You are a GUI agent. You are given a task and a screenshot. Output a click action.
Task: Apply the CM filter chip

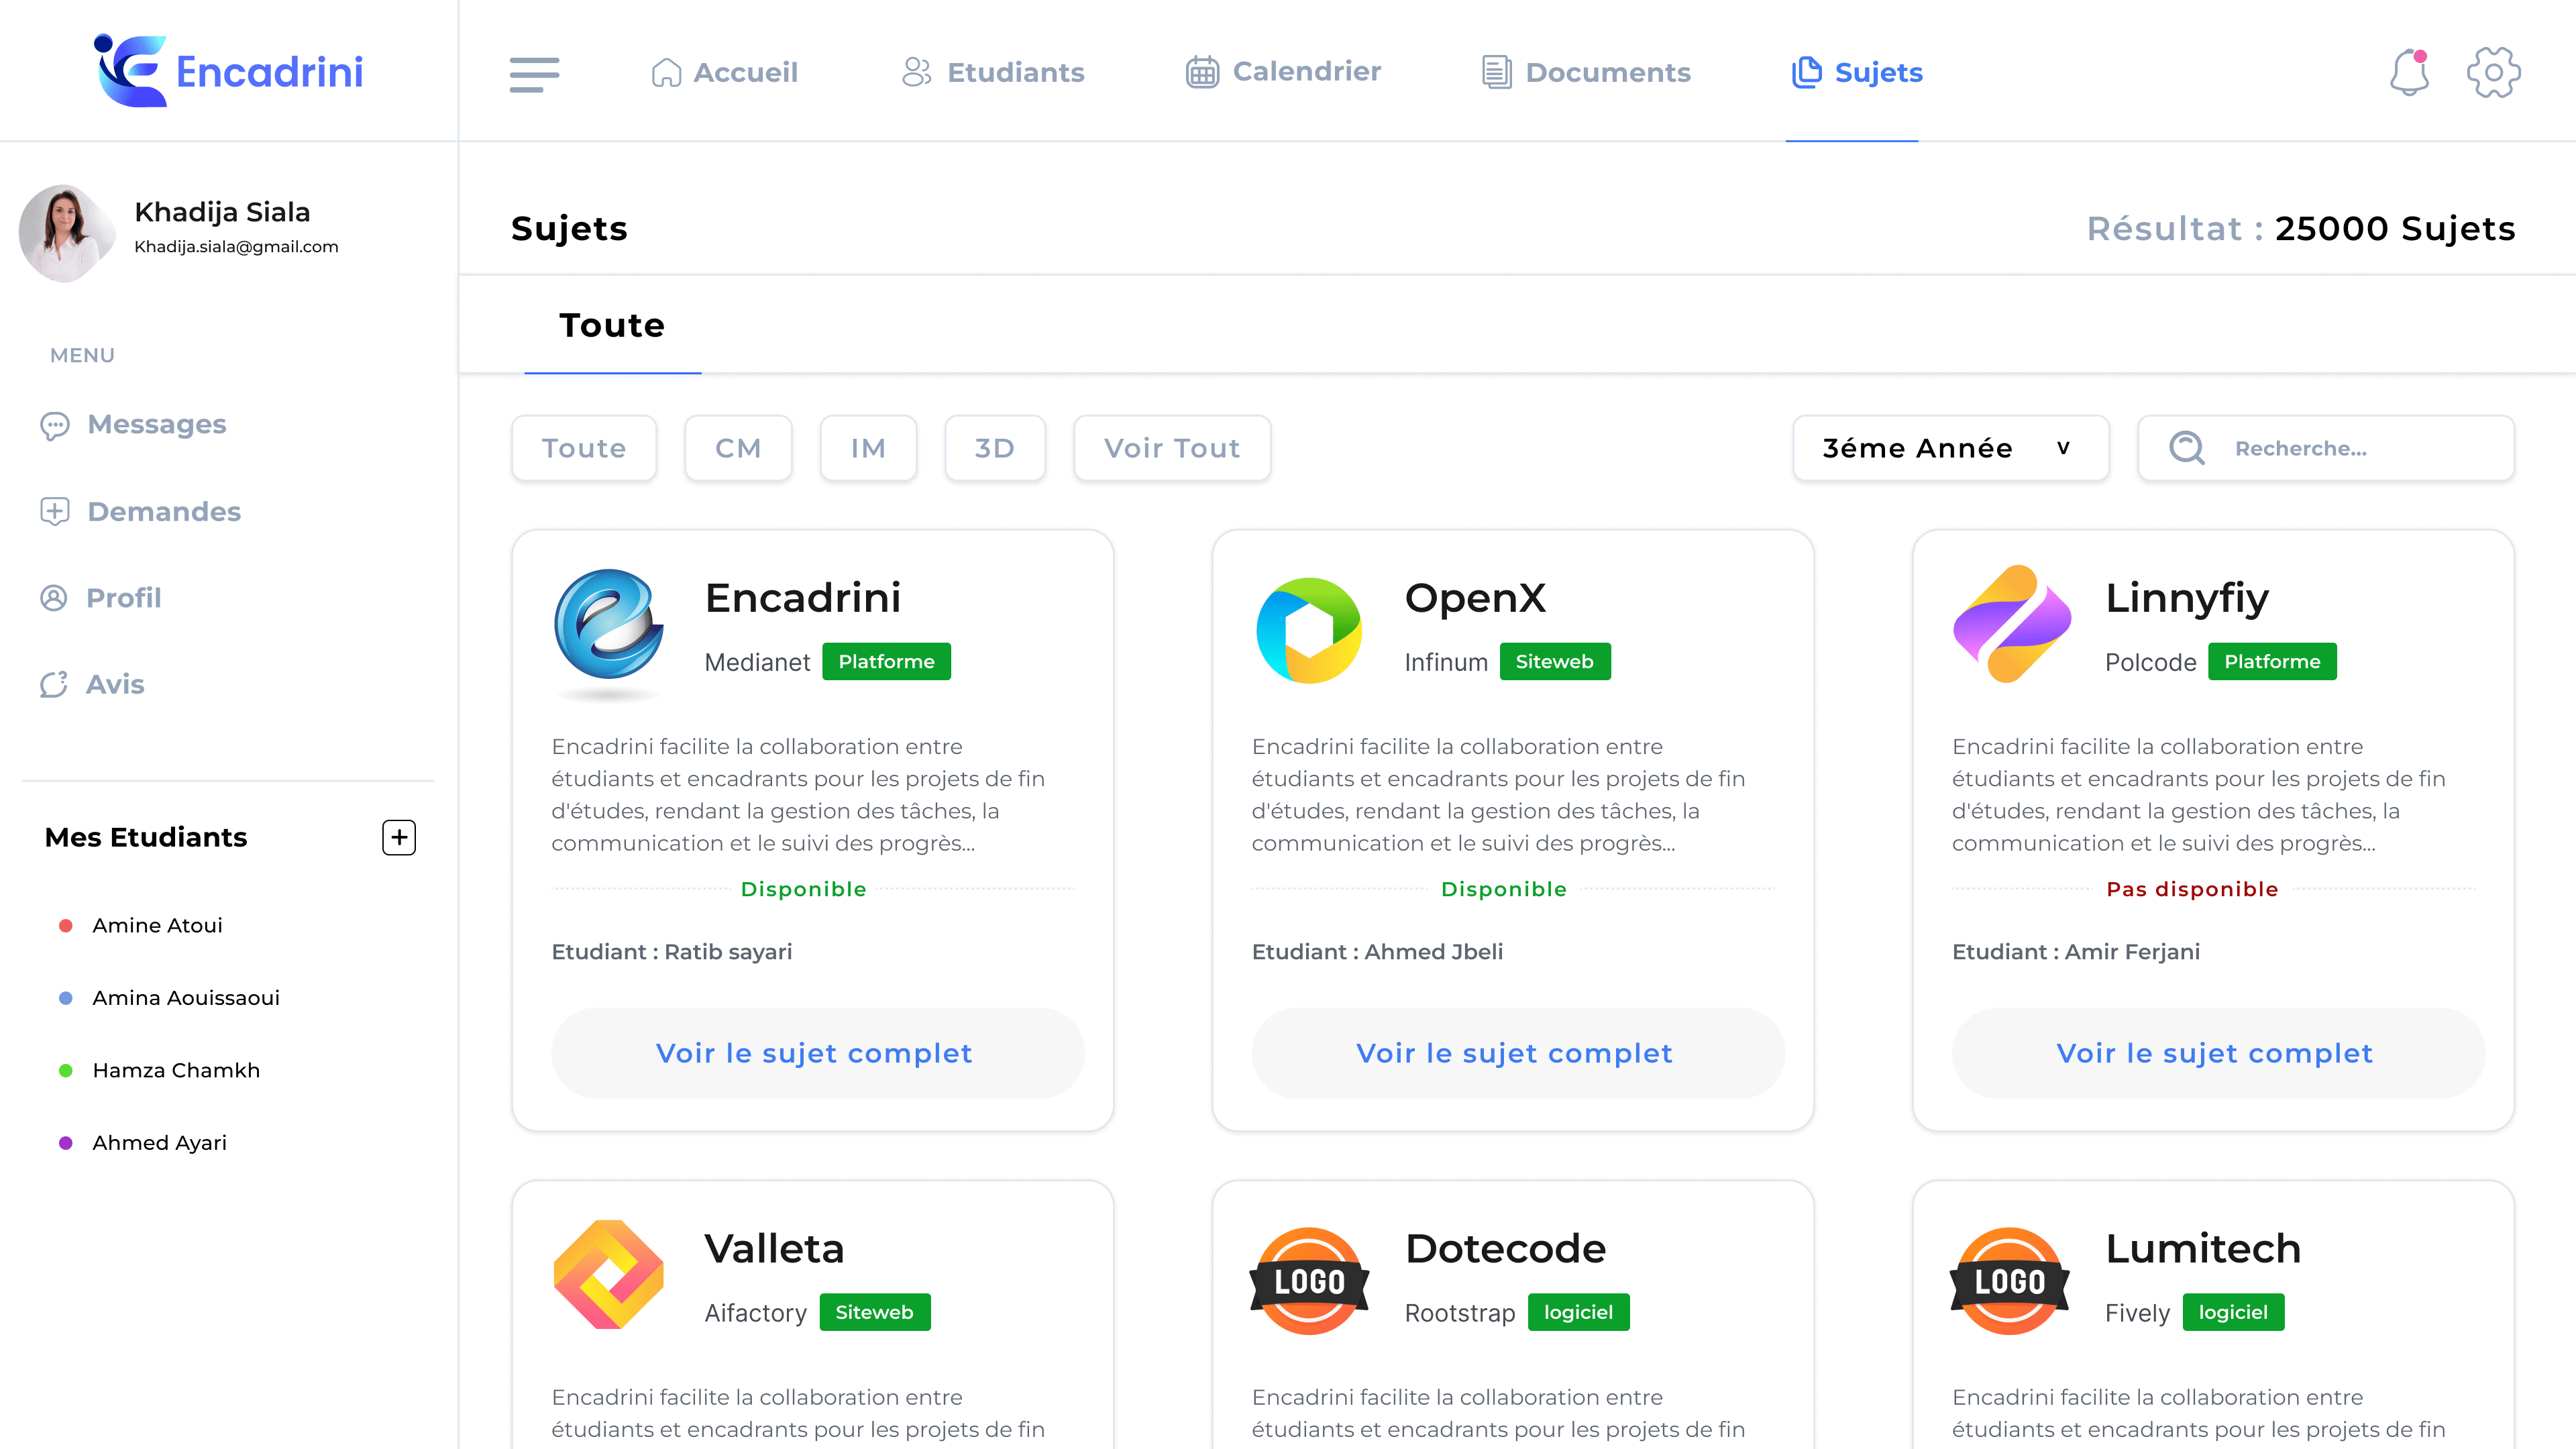[x=738, y=448]
